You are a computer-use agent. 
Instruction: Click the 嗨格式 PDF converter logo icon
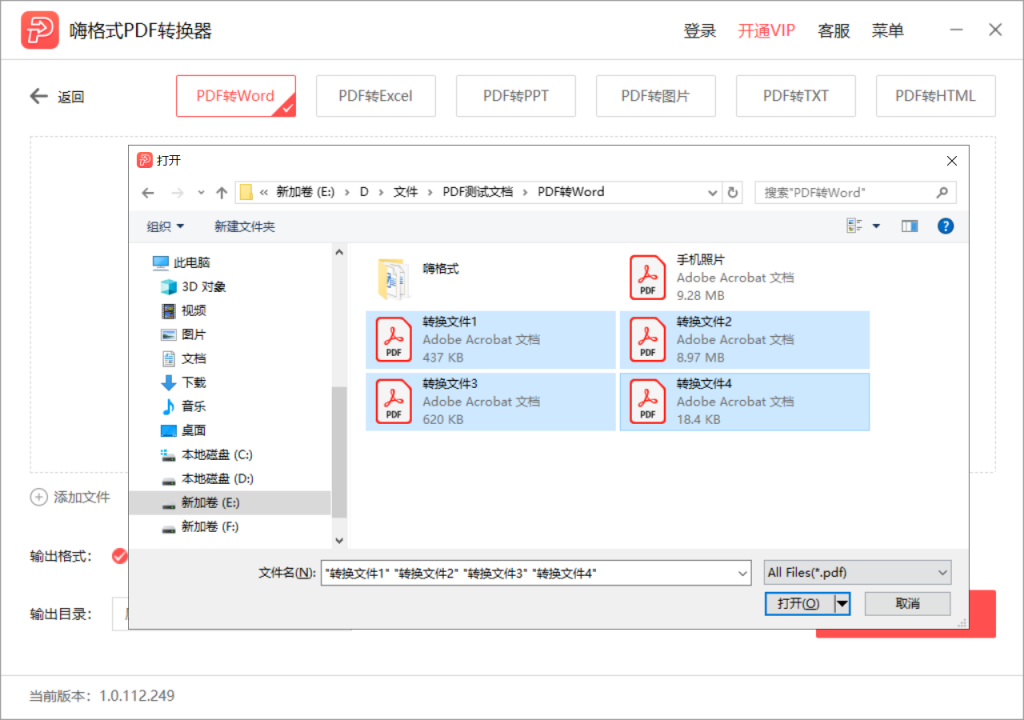coord(39,30)
